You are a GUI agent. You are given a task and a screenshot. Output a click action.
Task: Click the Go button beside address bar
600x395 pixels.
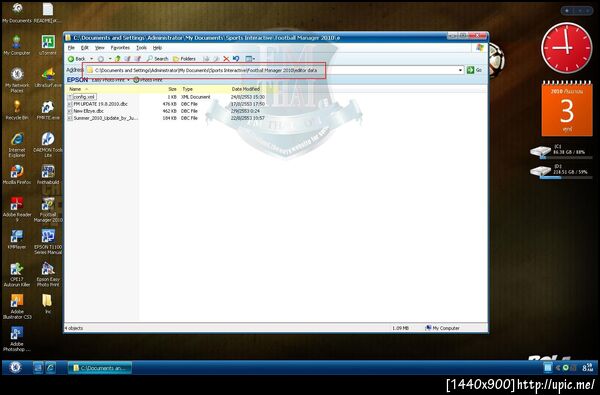[474, 70]
